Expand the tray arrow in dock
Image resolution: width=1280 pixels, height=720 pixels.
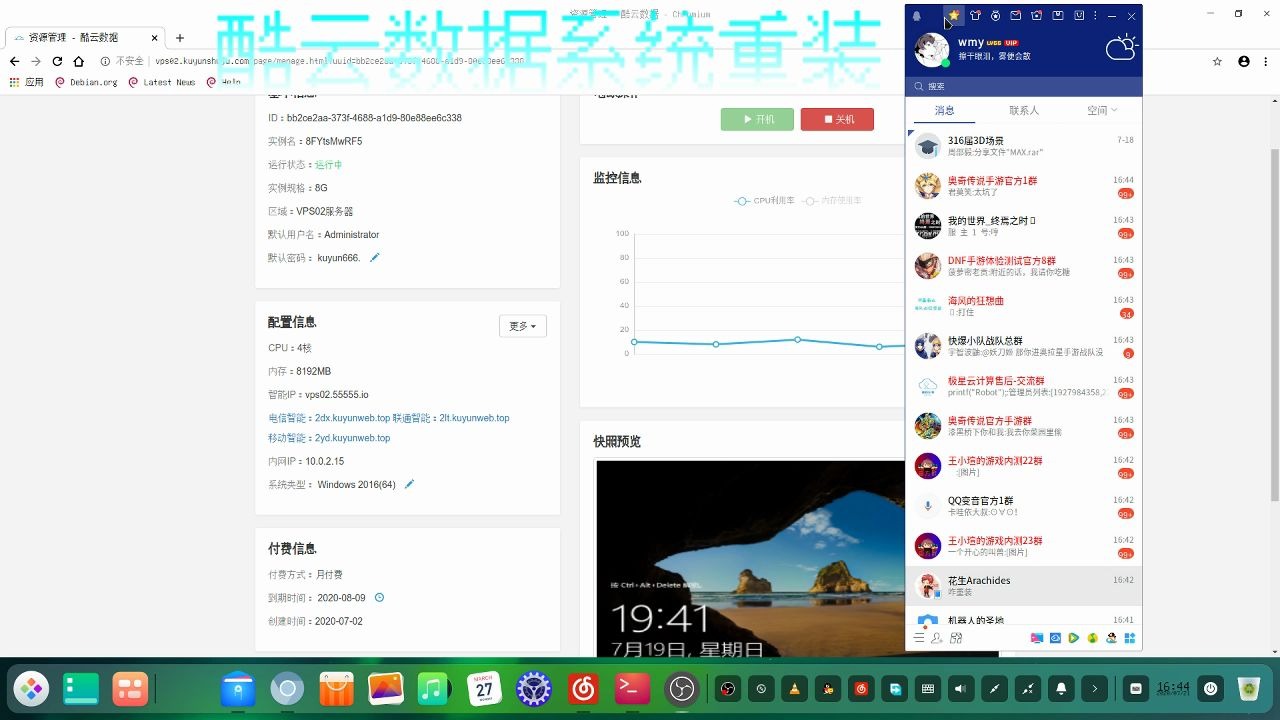[1094, 688]
